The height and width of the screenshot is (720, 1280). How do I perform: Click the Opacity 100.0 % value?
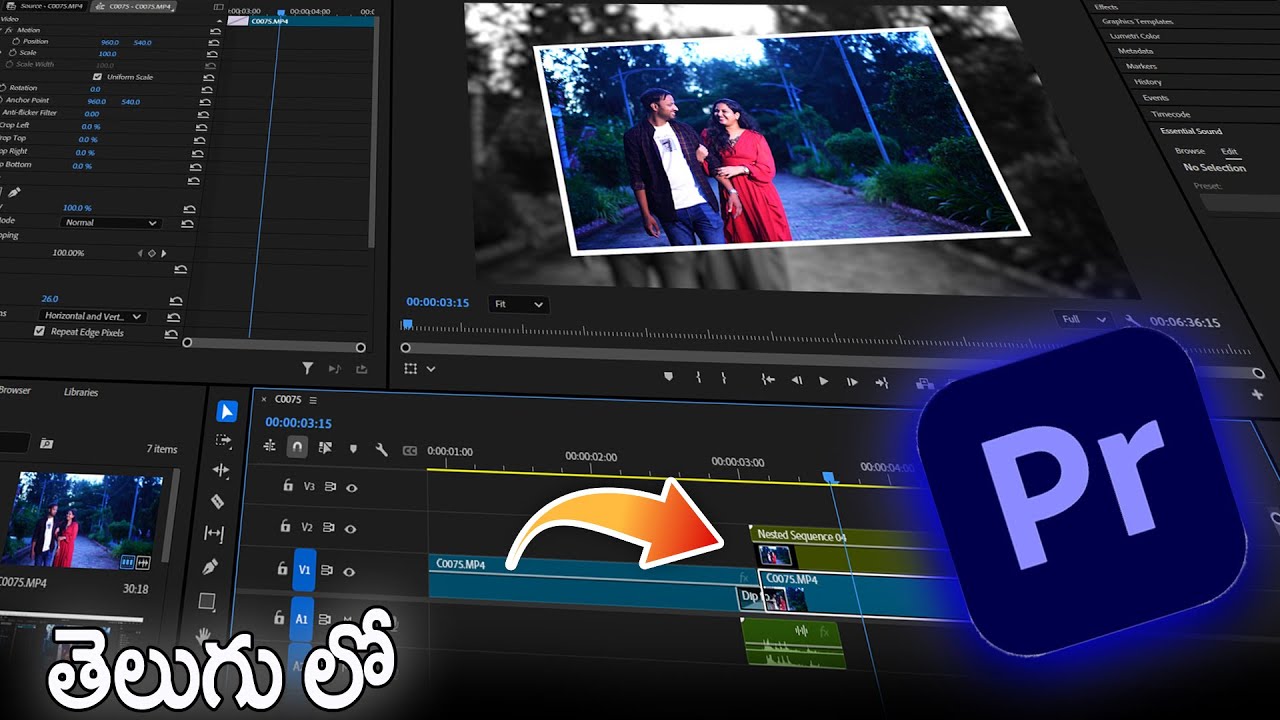(76, 208)
